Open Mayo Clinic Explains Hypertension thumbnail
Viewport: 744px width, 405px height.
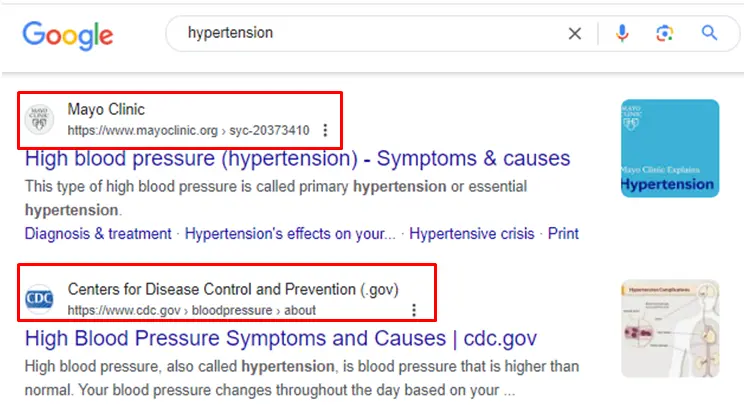click(x=669, y=148)
